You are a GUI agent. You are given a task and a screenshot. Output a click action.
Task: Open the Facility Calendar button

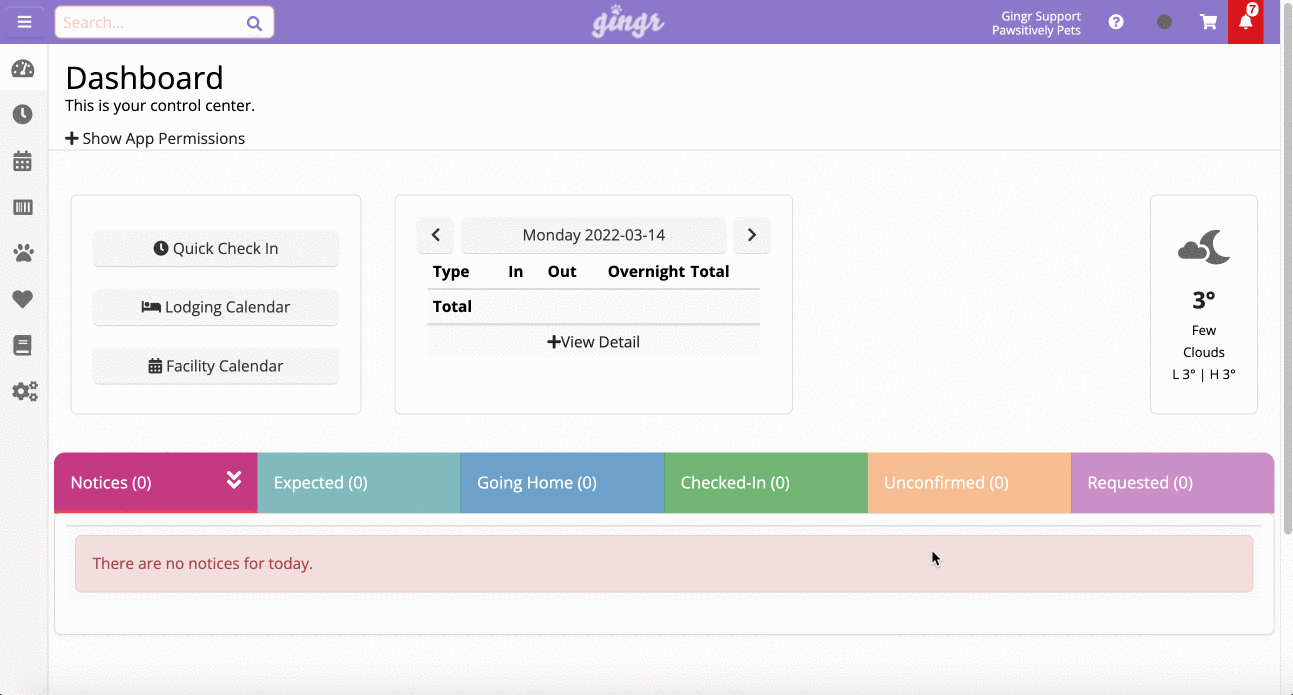point(216,366)
